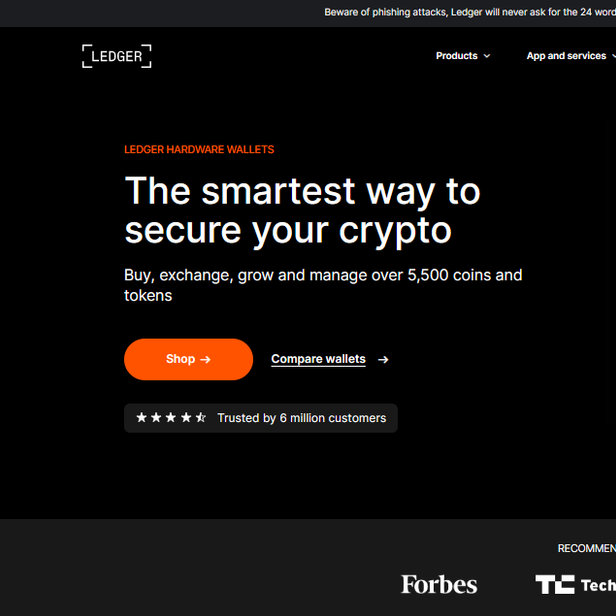This screenshot has width=616, height=616.
Task: Click the half-filled fifth rating star
Action: 201,418
